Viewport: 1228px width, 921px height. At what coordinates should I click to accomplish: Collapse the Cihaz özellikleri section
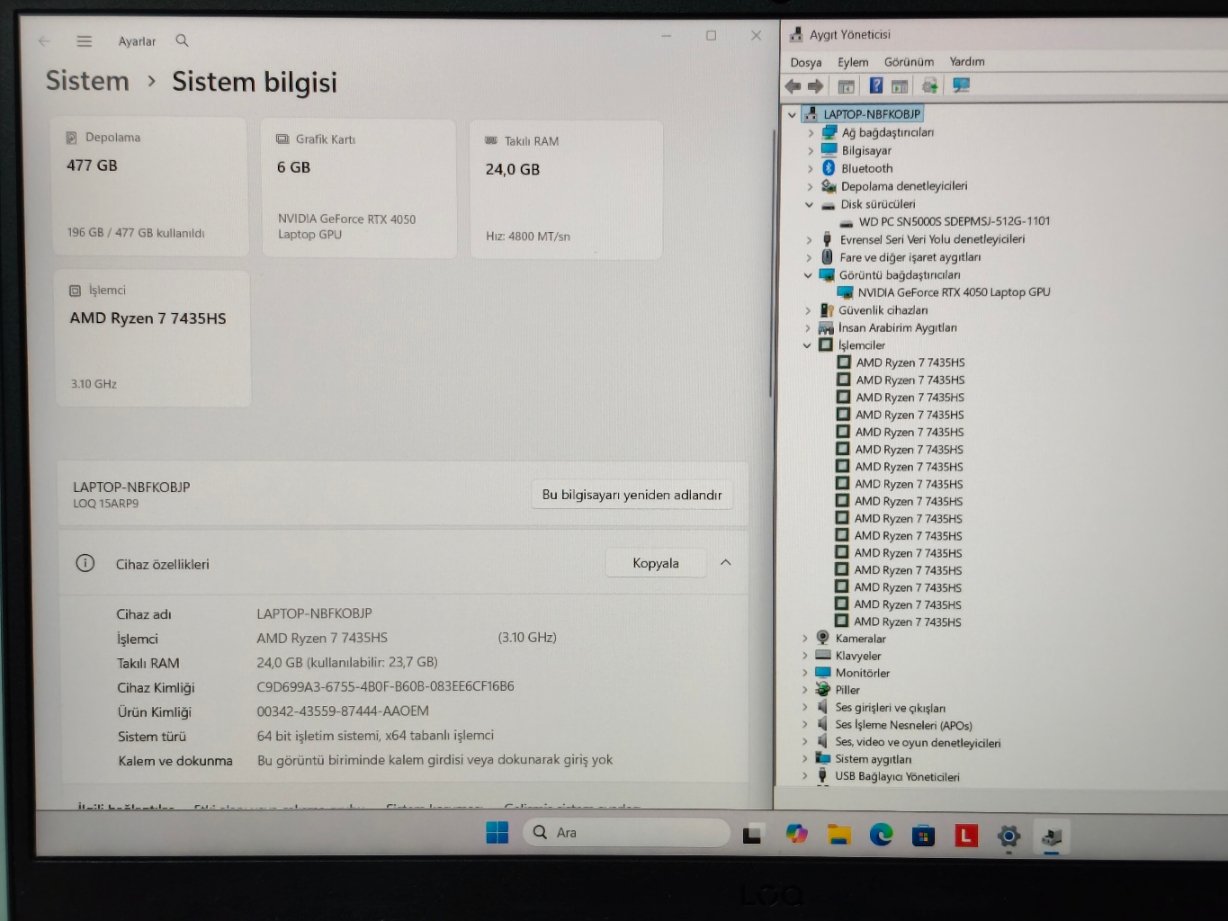tap(726, 563)
